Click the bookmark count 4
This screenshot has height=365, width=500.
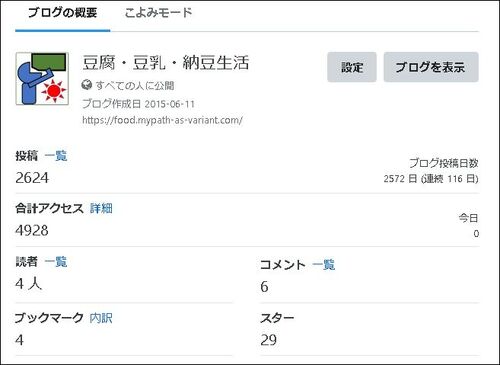[x=19, y=340]
